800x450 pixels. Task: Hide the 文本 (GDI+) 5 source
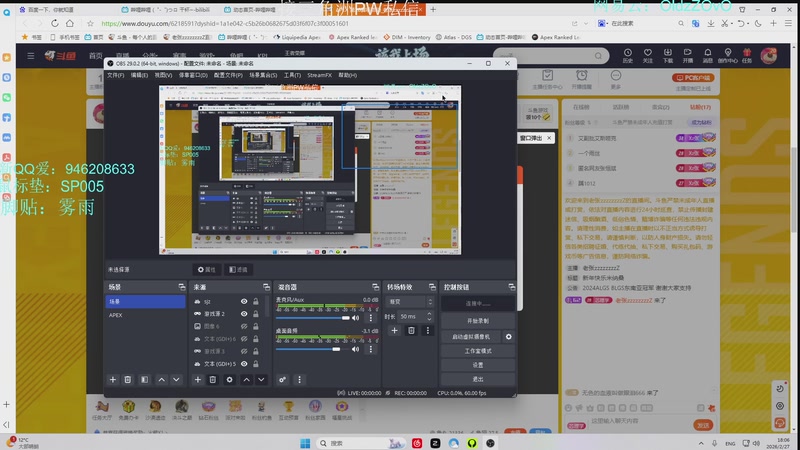pos(244,364)
